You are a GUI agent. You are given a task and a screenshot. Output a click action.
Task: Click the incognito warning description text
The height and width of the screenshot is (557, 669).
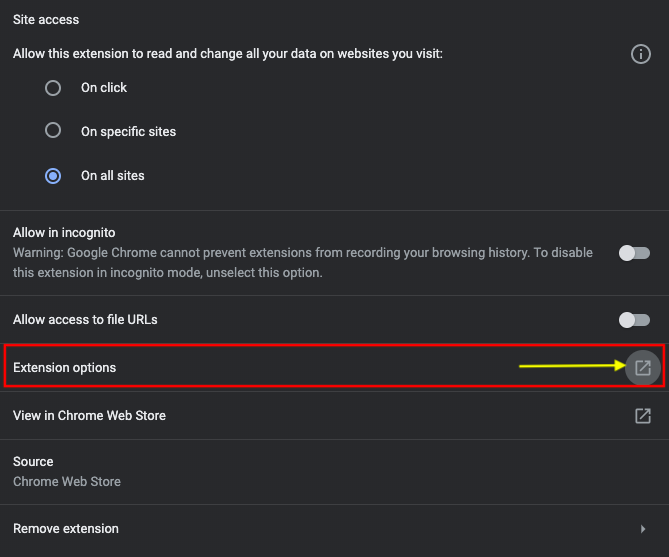click(300, 263)
